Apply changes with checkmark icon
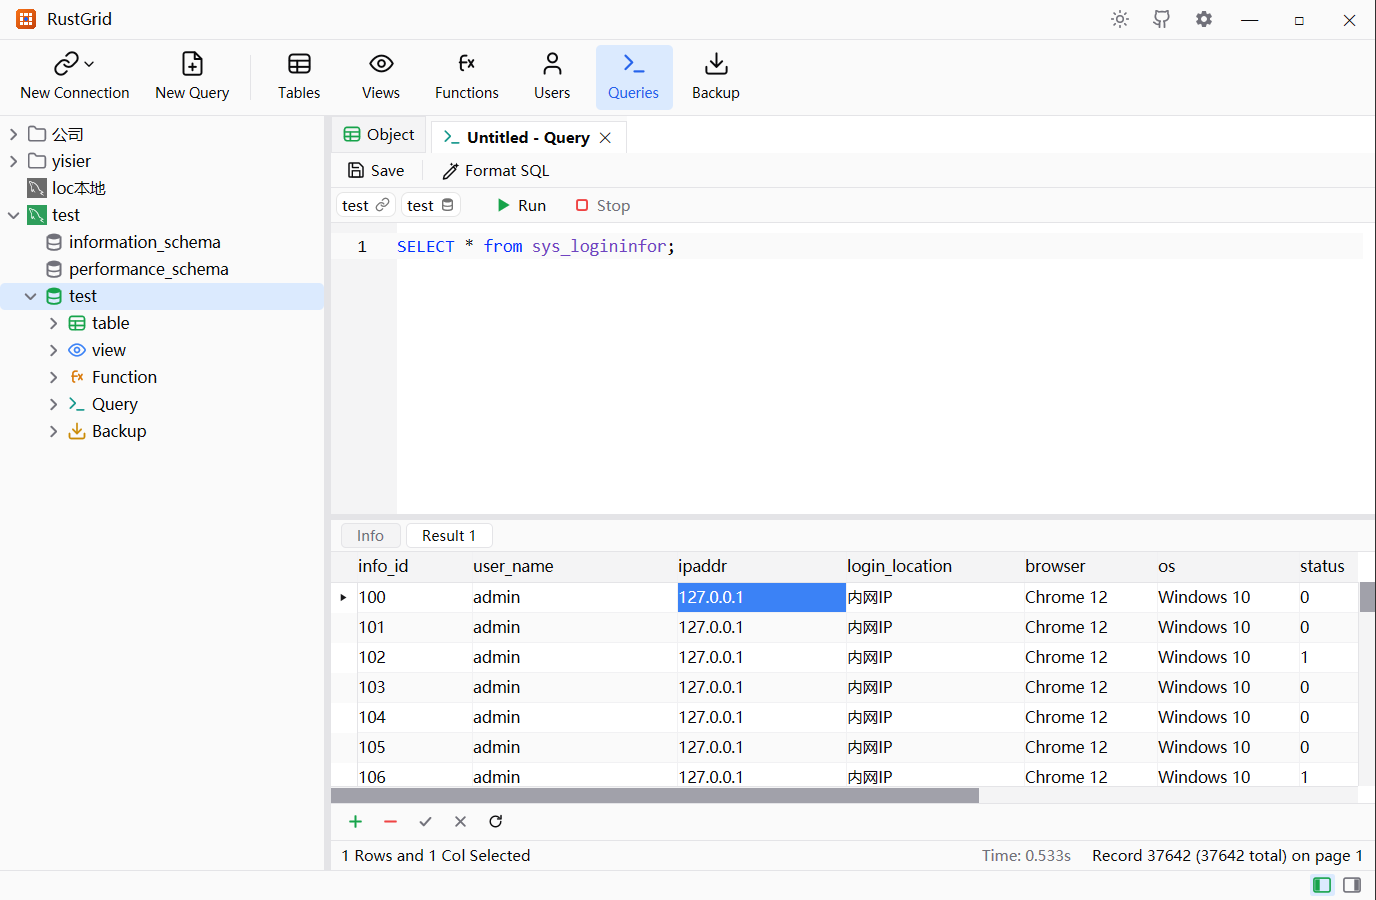 tap(425, 821)
